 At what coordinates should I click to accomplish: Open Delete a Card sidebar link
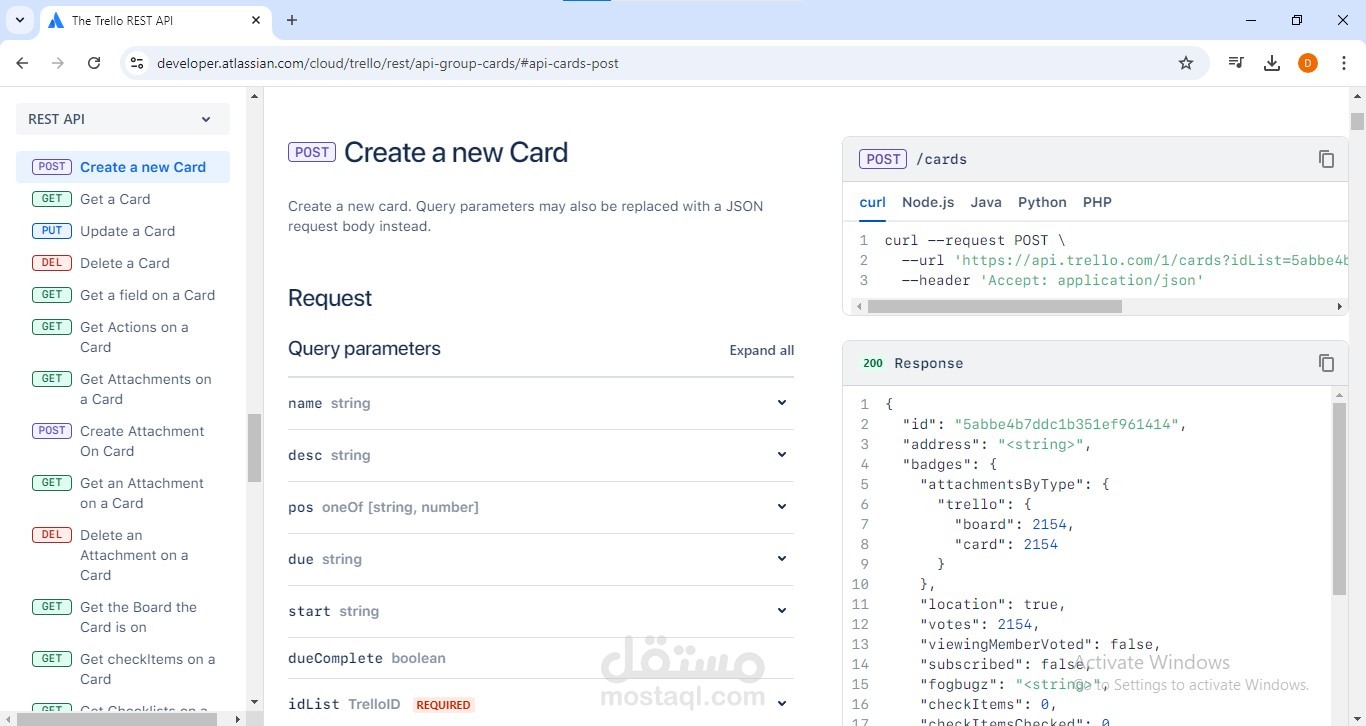click(x=125, y=263)
